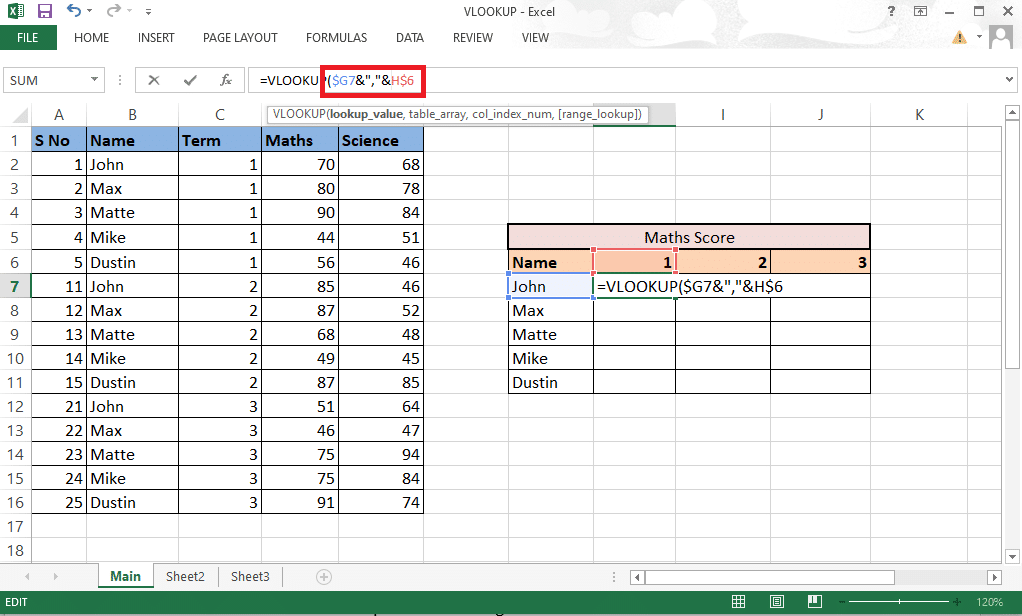Click the green FILE button
Screen dimensions: 1022x616
(28, 38)
